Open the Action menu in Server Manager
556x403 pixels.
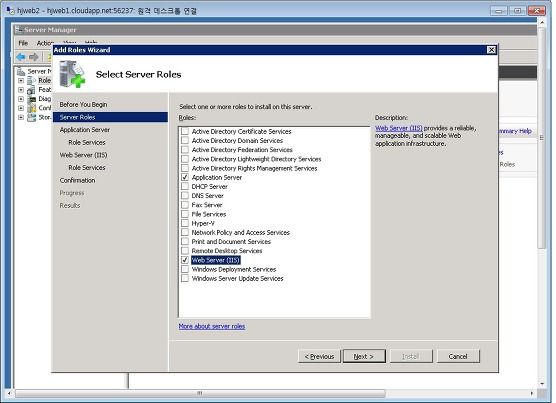pos(45,43)
